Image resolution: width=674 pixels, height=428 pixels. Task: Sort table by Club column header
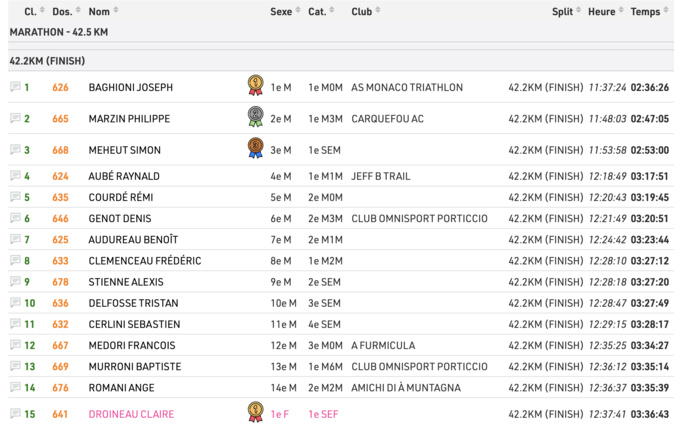click(x=362, y=11)
